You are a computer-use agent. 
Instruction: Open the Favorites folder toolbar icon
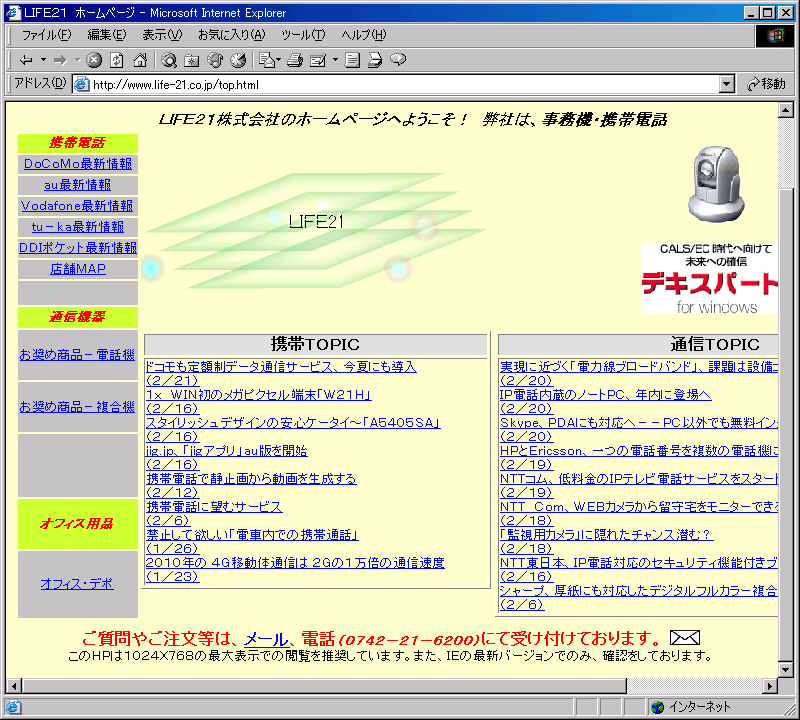pyautogui.click(x=191, y=60)
